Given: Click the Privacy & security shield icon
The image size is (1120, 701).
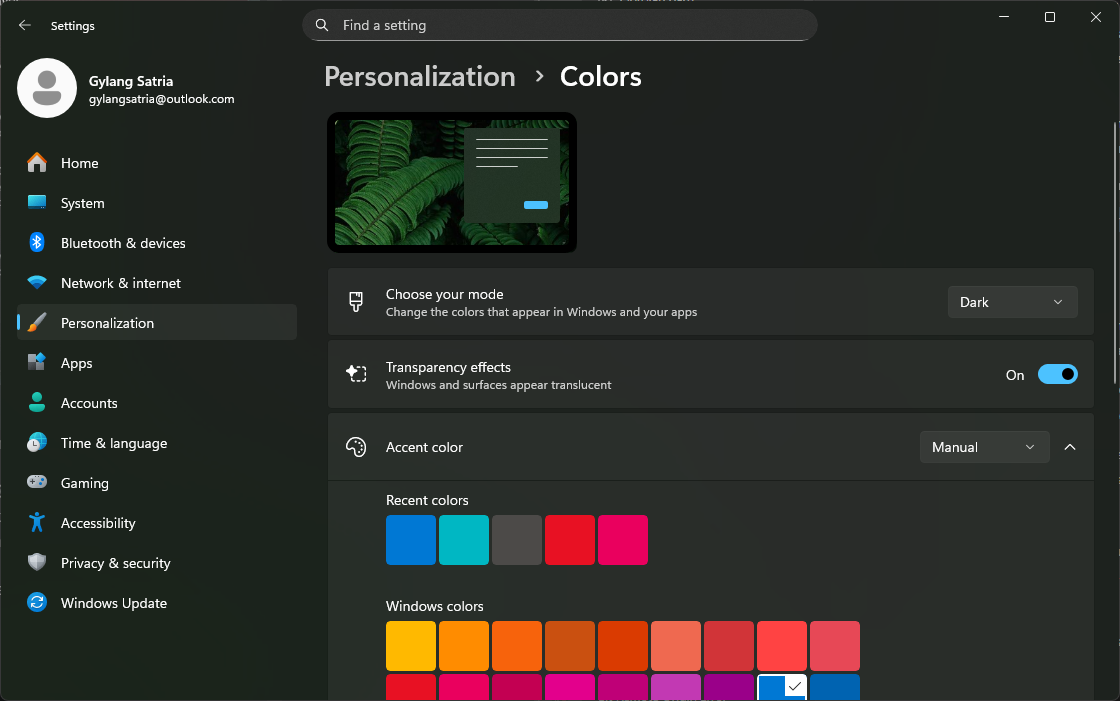Looking at the screenshot, I should [37, 563].
